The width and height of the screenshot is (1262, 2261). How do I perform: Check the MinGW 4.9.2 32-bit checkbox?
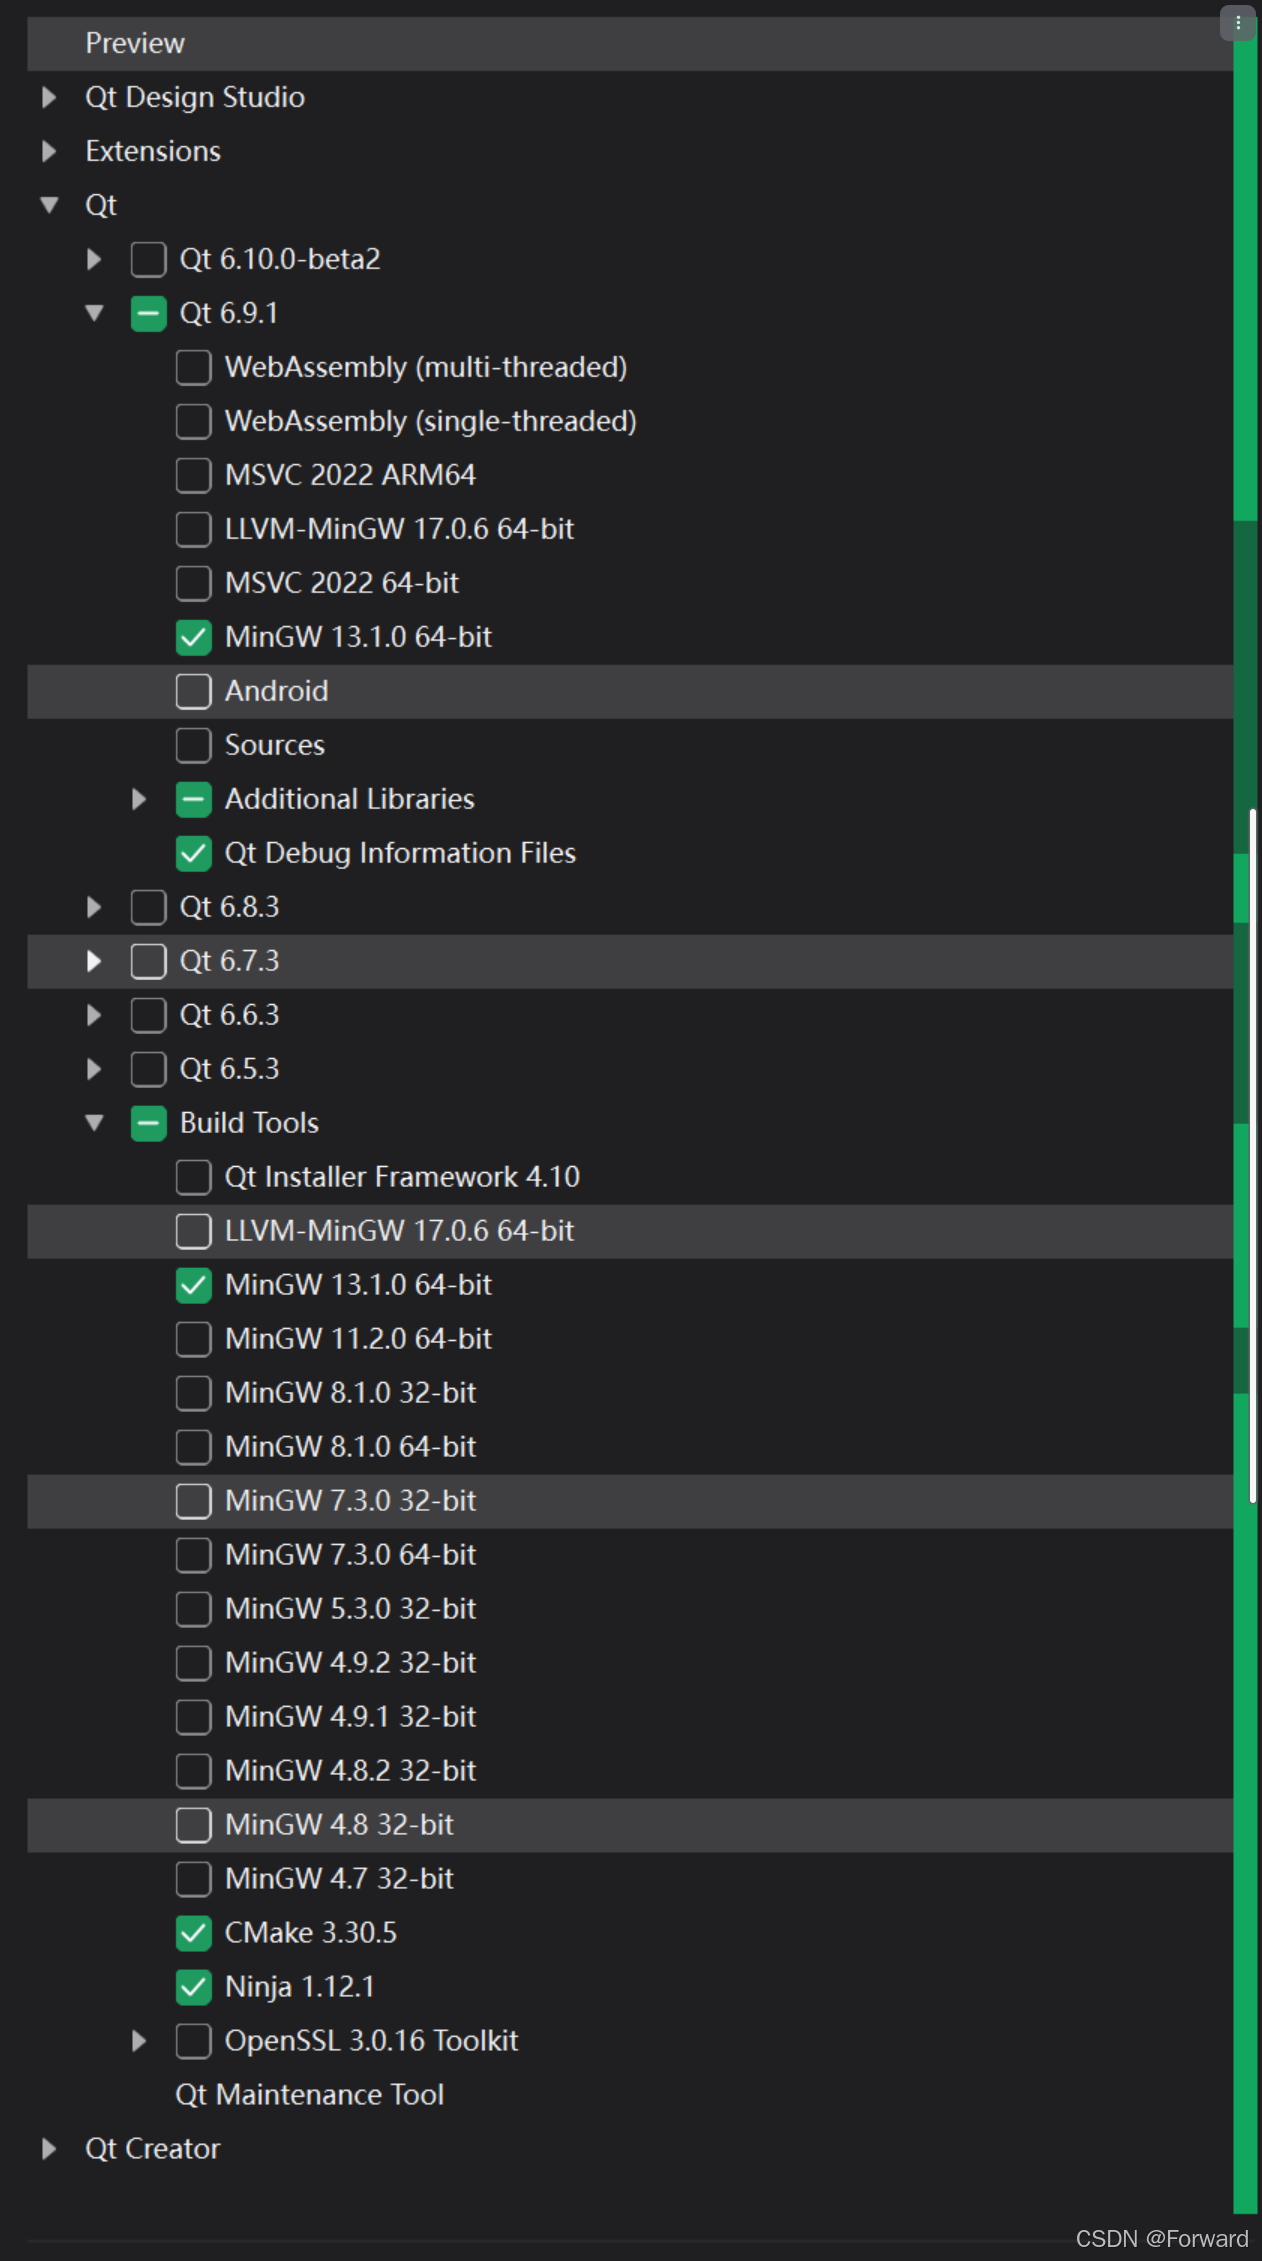point(193,1663)
